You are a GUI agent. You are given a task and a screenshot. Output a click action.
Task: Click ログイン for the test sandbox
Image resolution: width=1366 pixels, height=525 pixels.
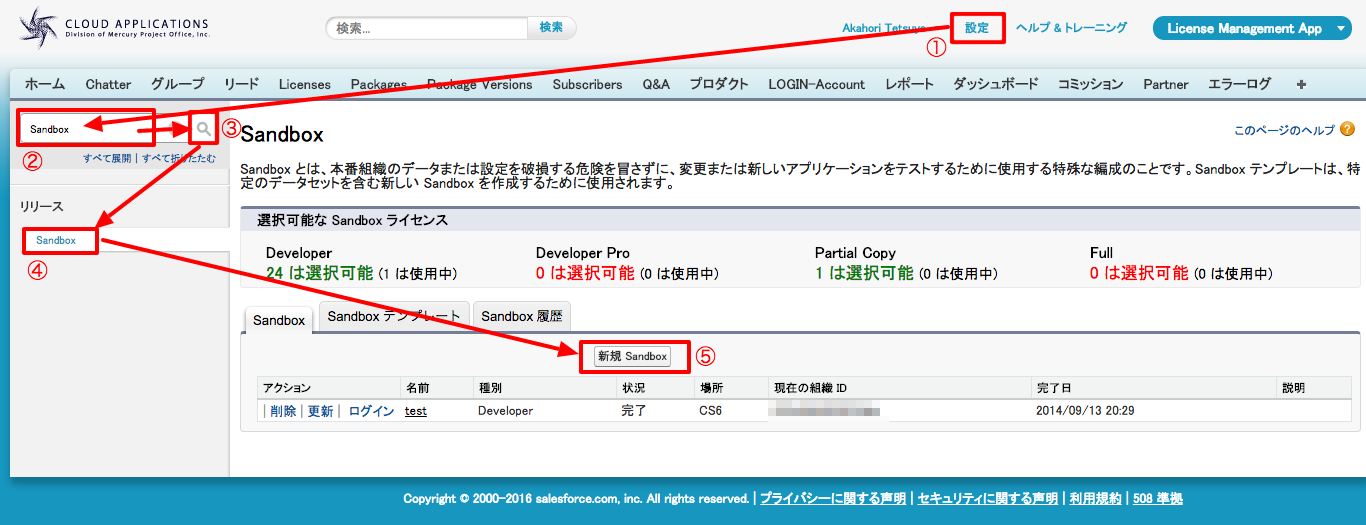click(371, 411)
